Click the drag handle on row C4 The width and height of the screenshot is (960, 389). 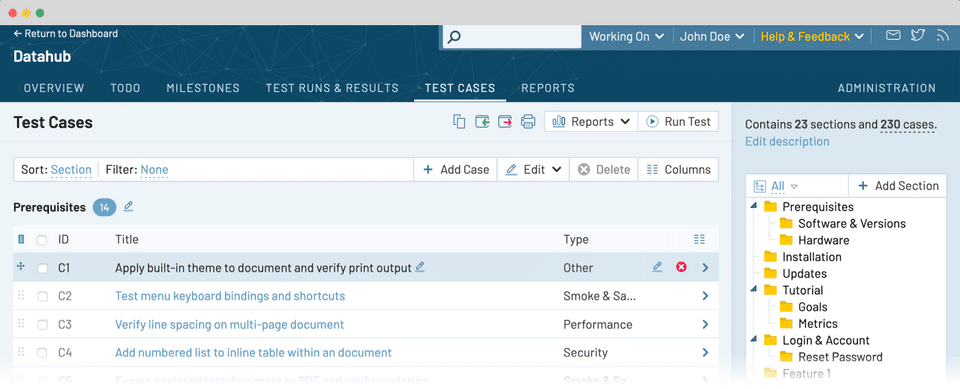click(x=21, y=352)
